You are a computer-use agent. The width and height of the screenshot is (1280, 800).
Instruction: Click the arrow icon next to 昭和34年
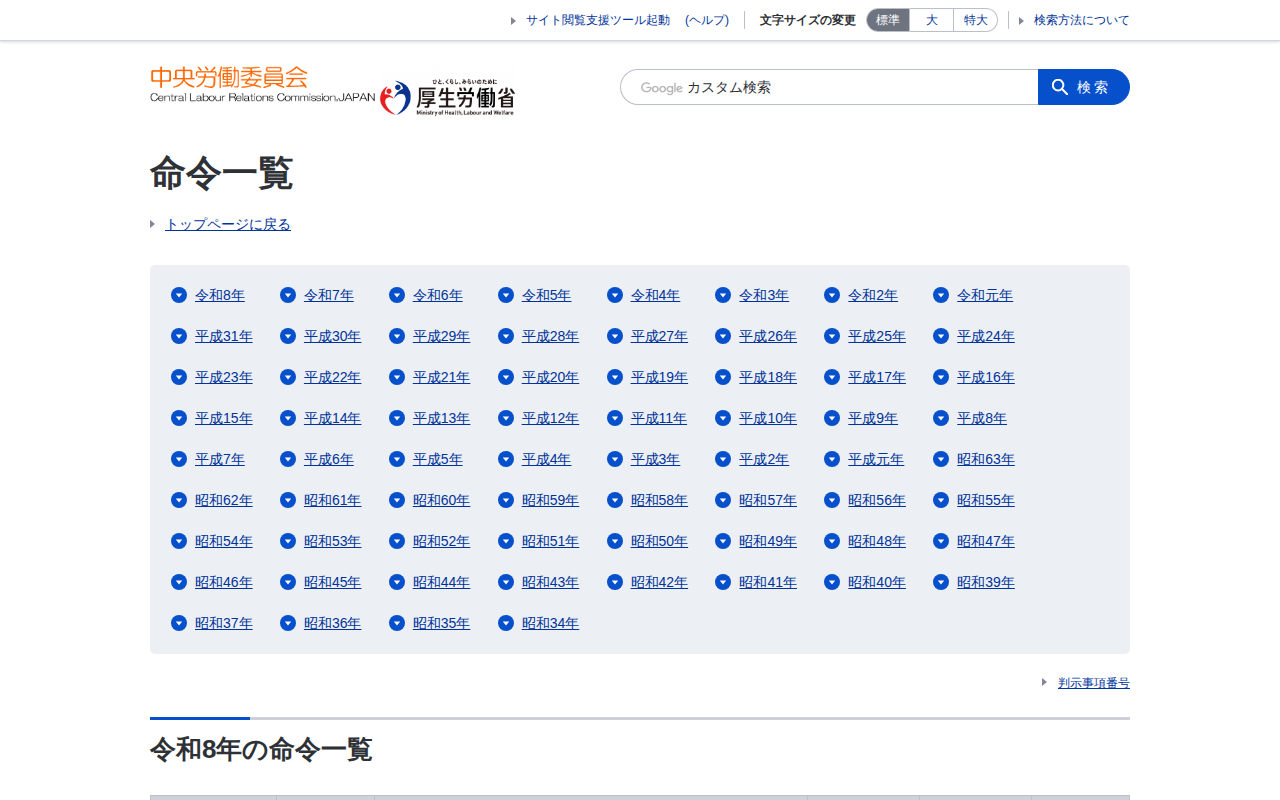(506, 623)
